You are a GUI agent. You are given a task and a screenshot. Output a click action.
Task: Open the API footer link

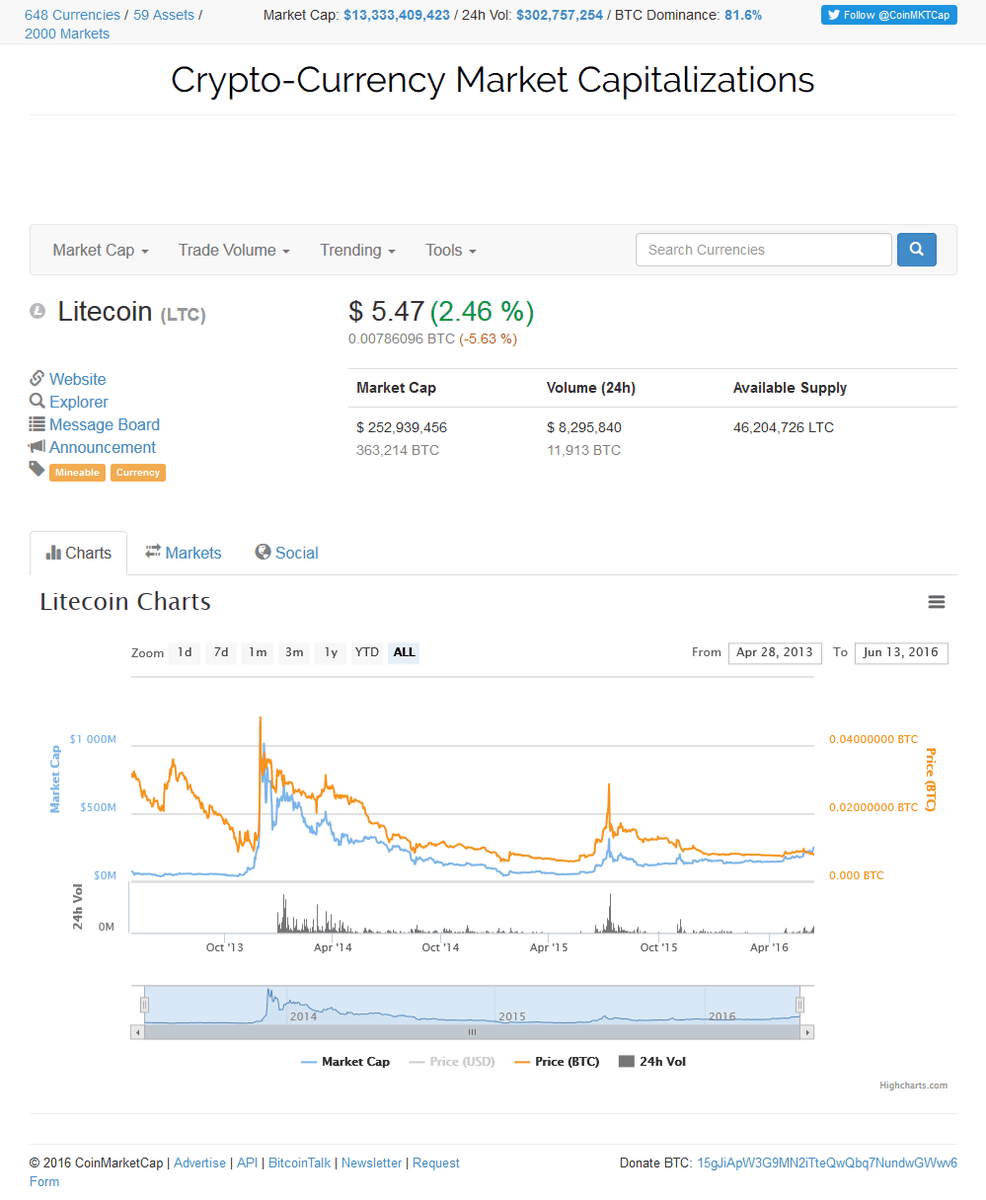pyautogui.click(x=247, y=1163)
